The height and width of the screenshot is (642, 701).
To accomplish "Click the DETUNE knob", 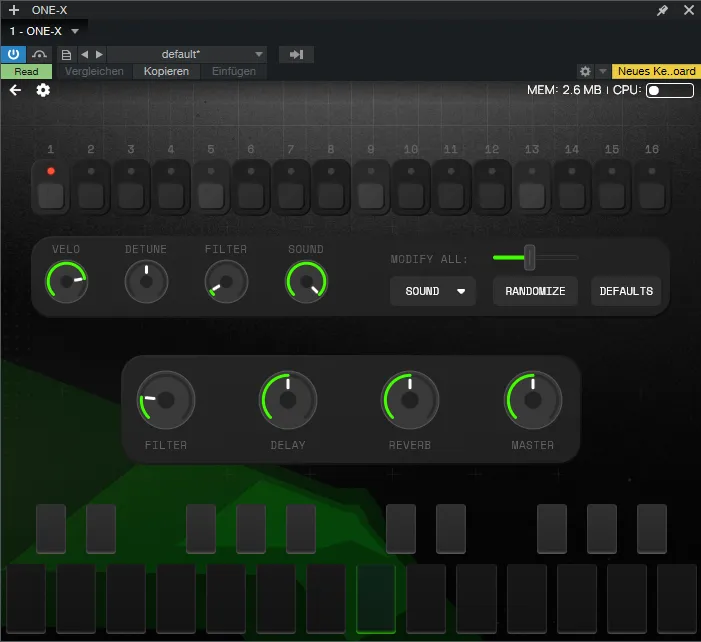I will [x=146, y=282].
